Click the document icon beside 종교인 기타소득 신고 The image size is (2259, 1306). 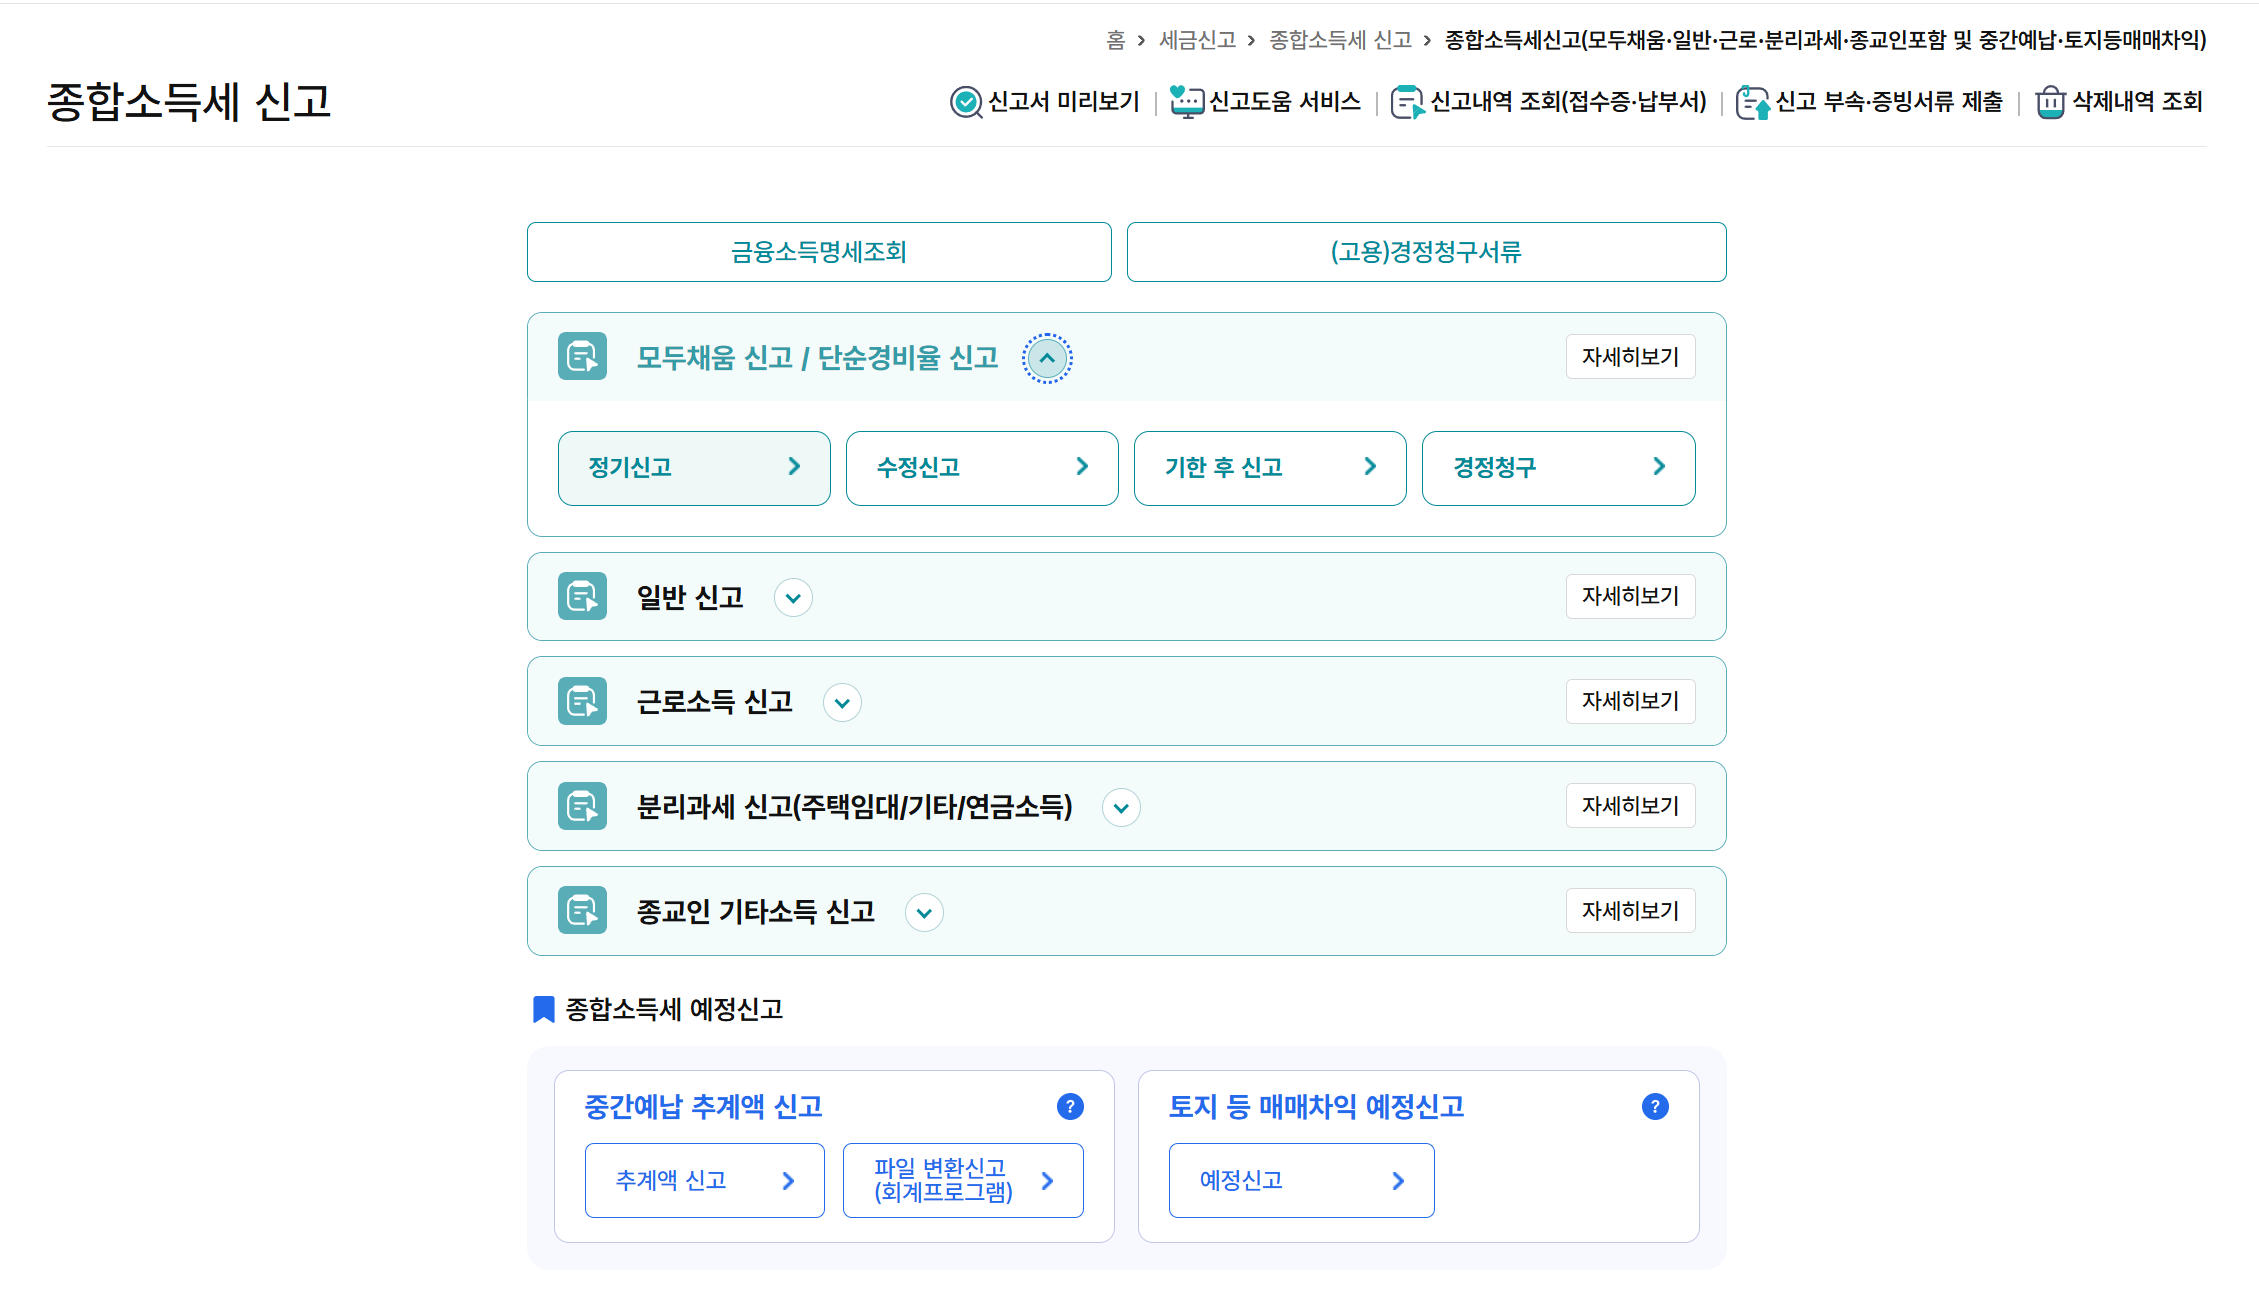click(x=582, y=911)
